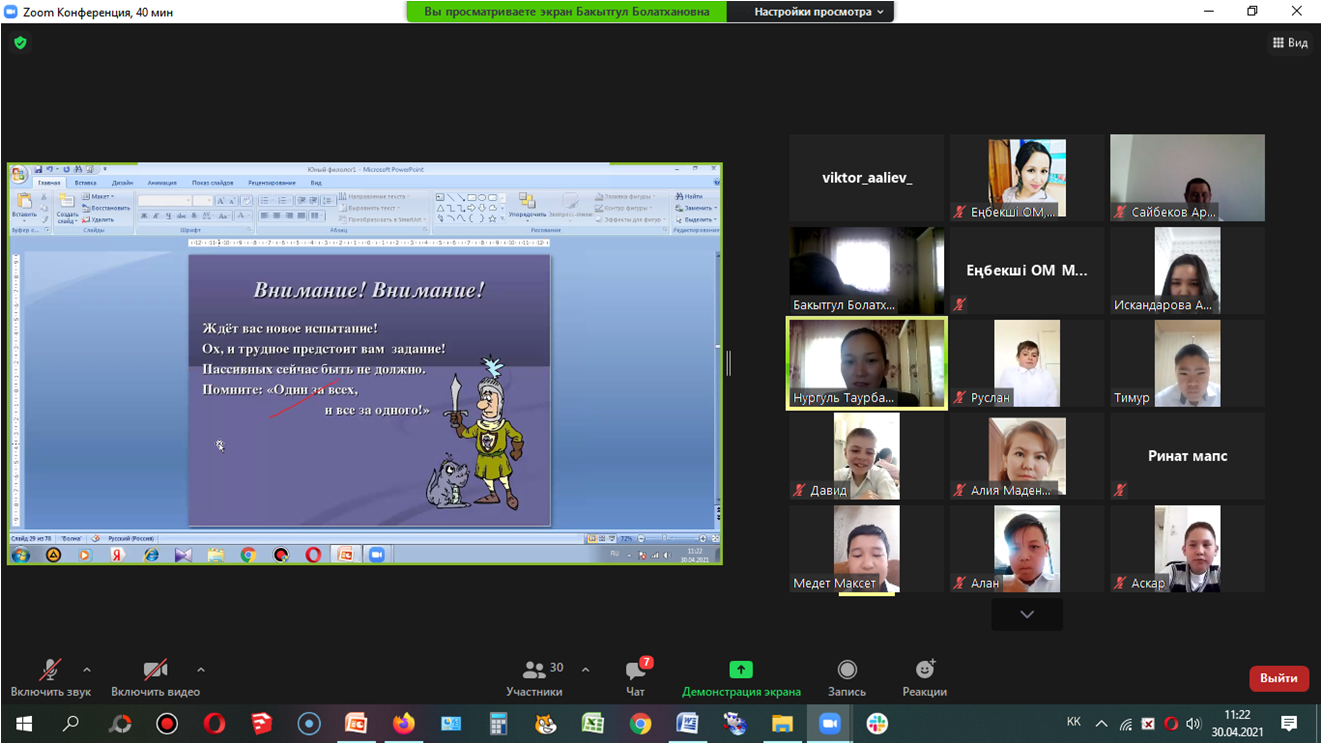Start recording with the Запись button
The image size is (1322, 744).
[x=847, y=677]
